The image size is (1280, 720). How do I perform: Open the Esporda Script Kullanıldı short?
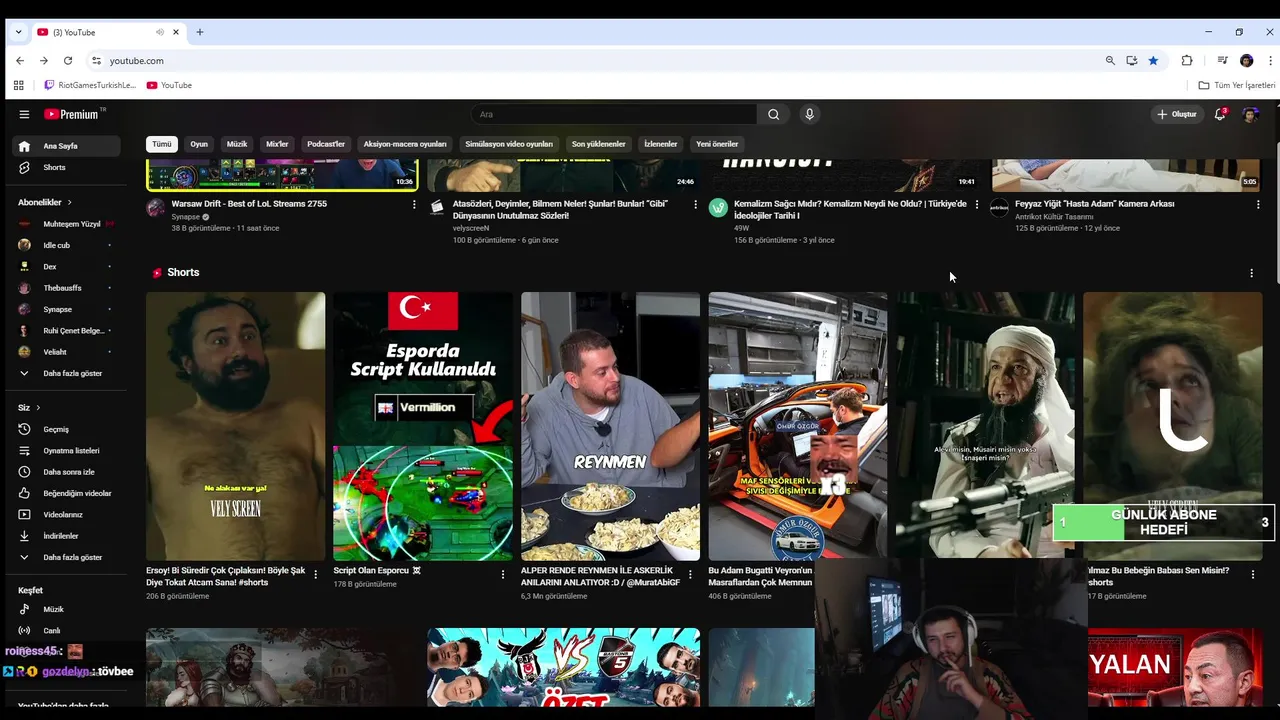pyautogui.click(x=423, y=426)
